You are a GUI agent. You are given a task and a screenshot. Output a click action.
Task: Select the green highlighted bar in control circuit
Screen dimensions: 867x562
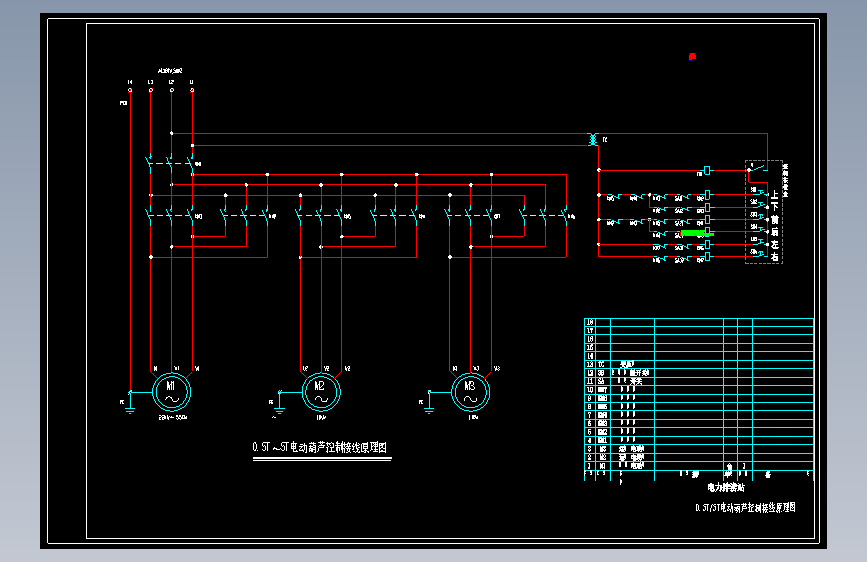click(697, 233)
